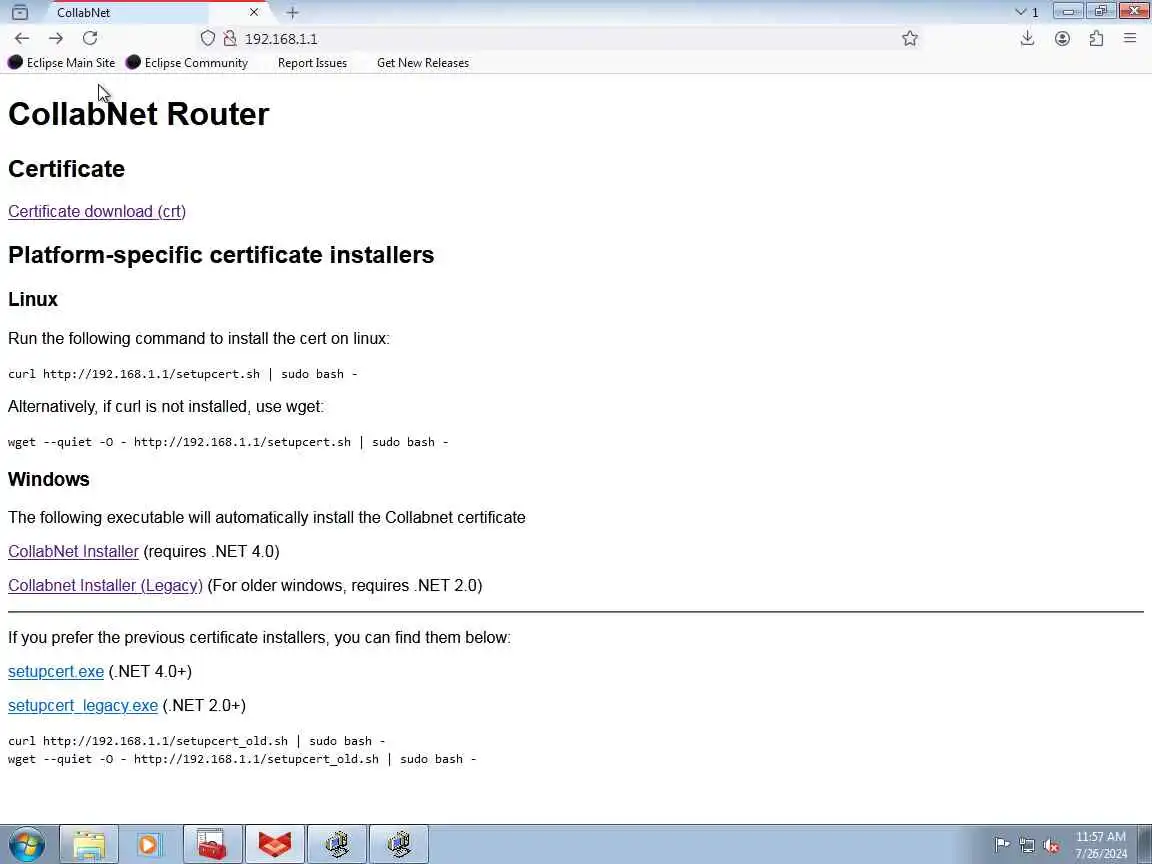Click the wget setupcert_old.sh command line
1152x864 pixels.
(242, 759)
